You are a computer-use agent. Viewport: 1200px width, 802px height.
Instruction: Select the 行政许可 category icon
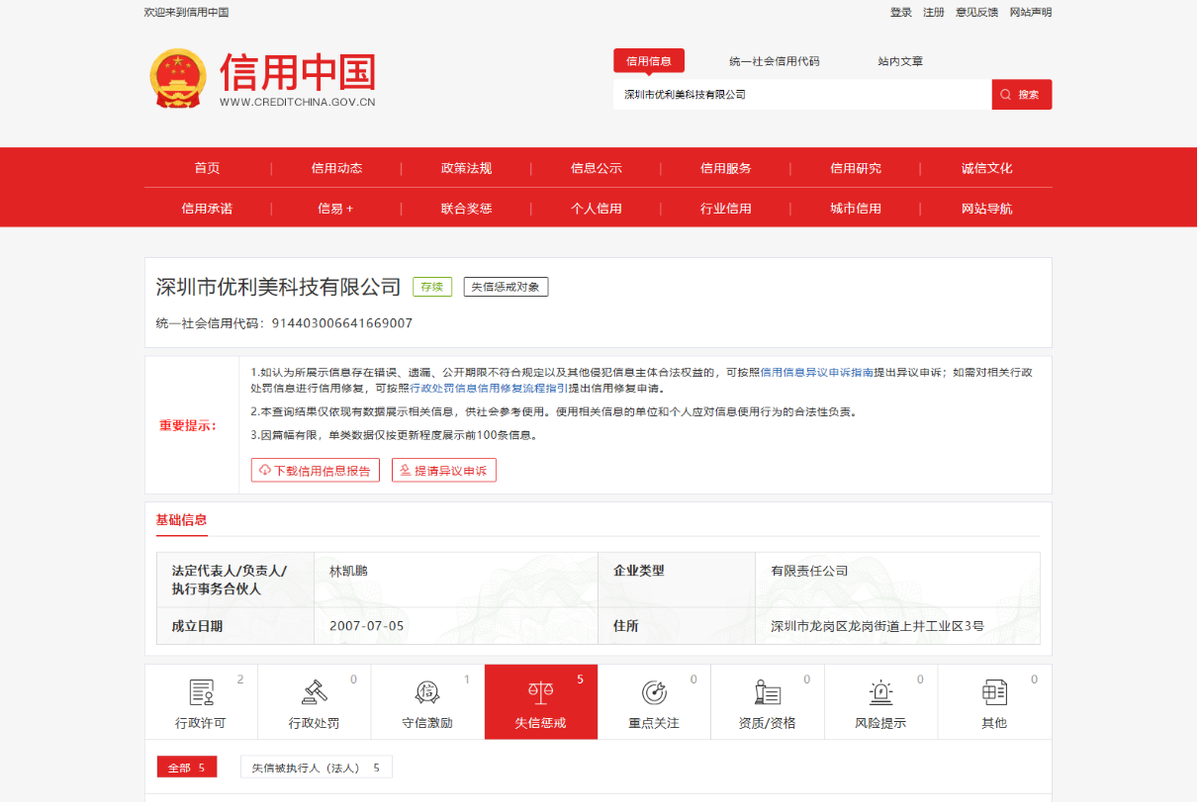(200, 694)
